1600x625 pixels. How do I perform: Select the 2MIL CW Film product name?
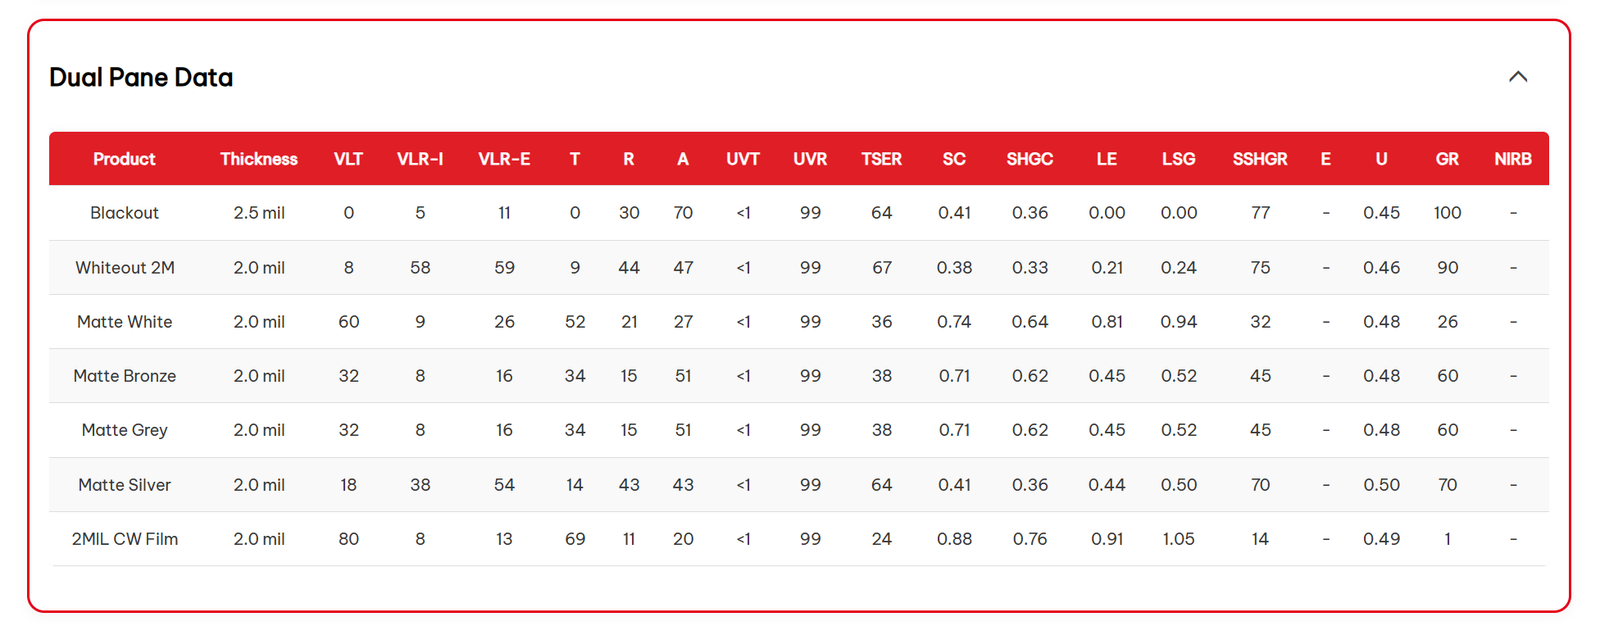124,539
